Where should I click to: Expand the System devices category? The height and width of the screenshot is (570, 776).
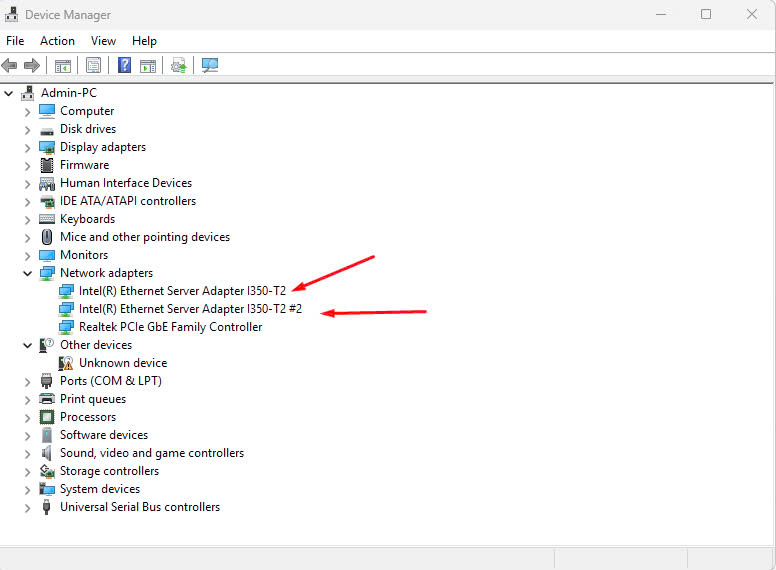click(x=28, y=490)
